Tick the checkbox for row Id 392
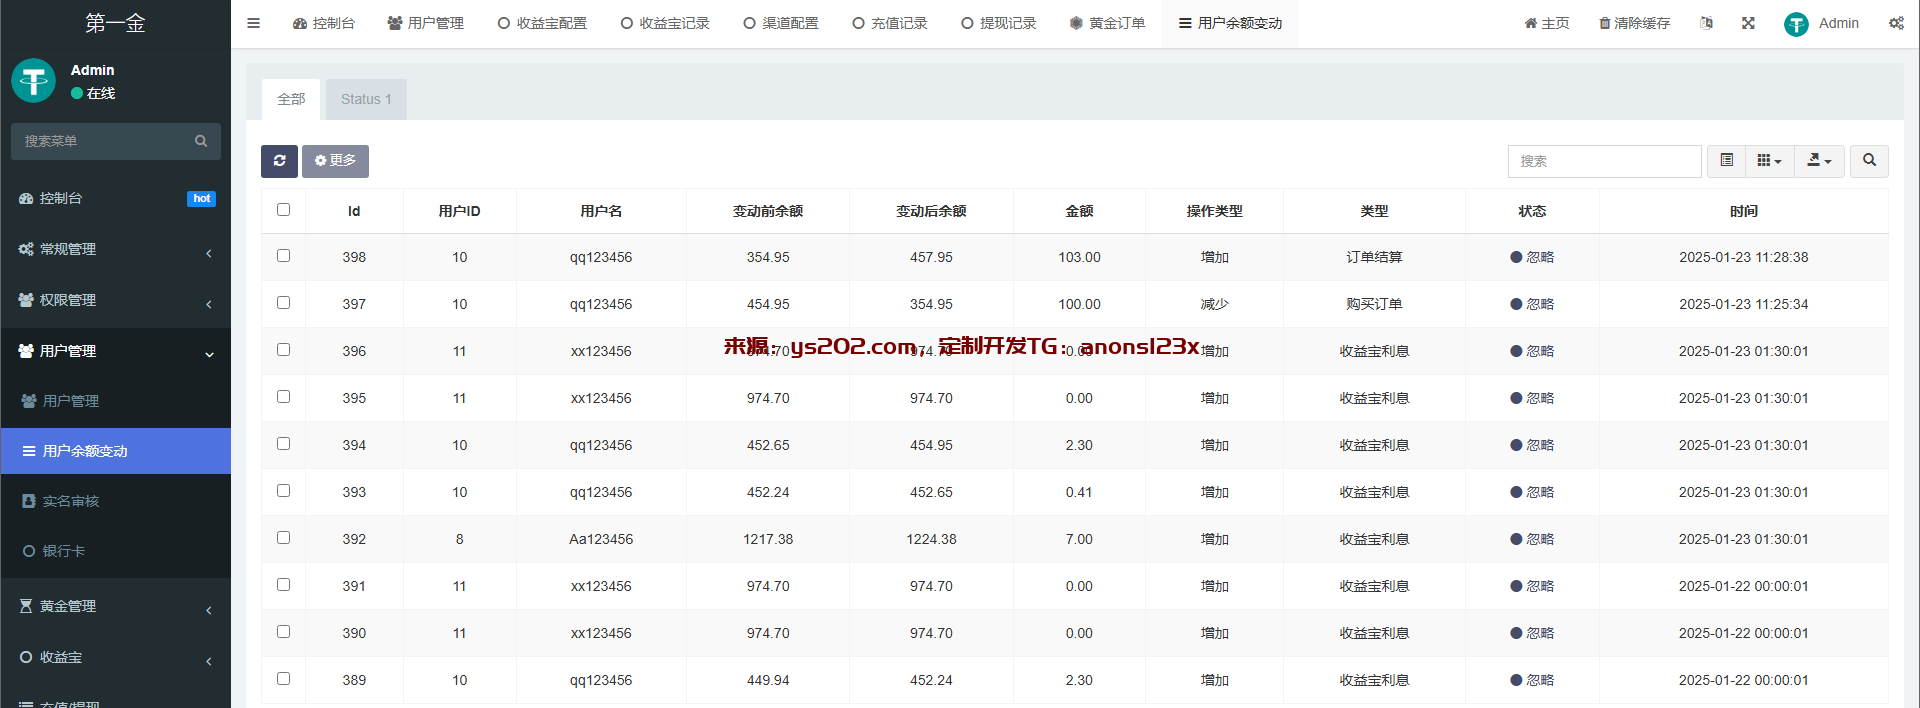The image size is (1920, 708). (x=283, y=538)
